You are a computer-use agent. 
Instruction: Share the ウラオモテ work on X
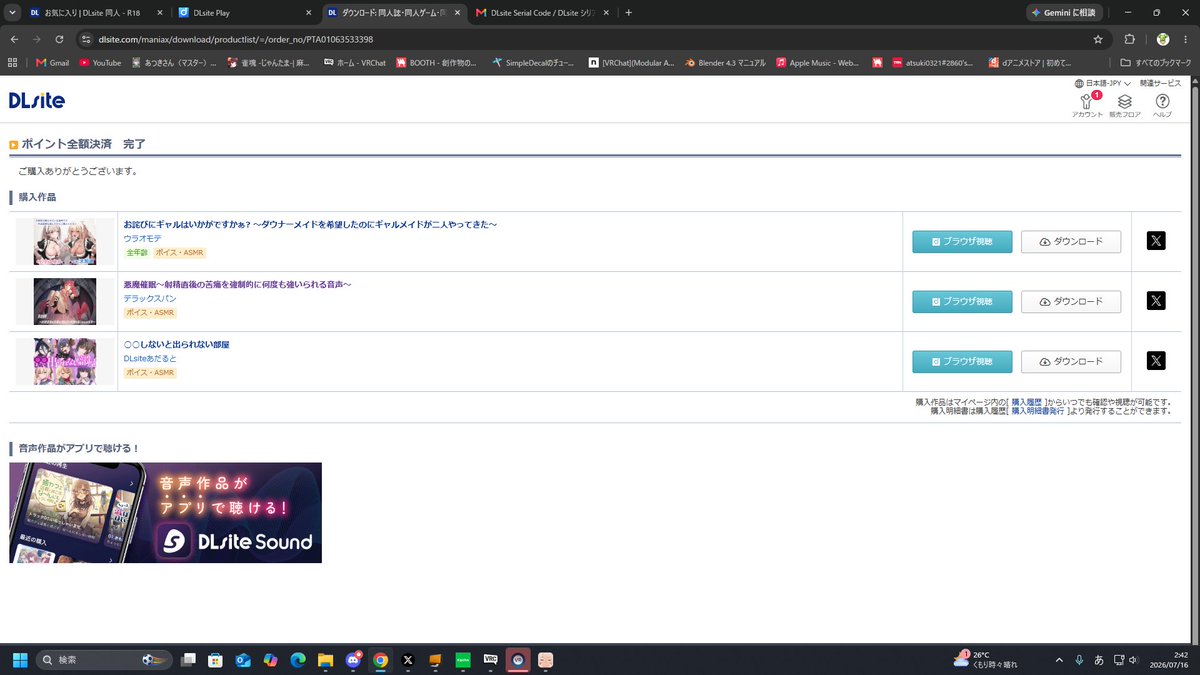[x=1156, y=241]
